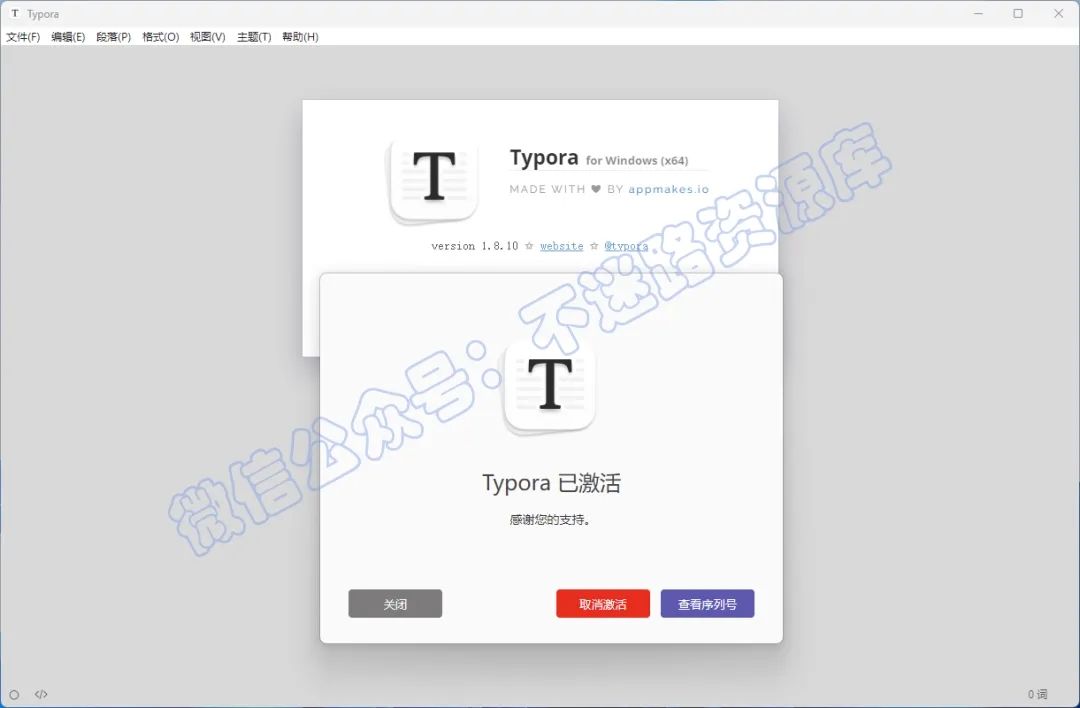The image size is (1080, 708).
Task: Close the Typora window
Action: click(1059, 13)
